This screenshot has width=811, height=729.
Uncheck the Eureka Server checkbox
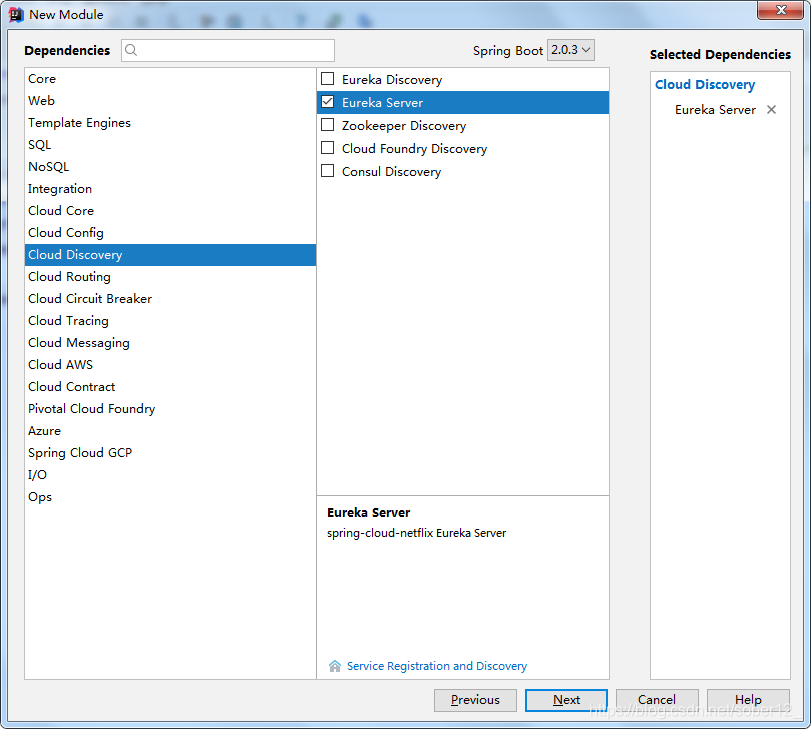327,102
